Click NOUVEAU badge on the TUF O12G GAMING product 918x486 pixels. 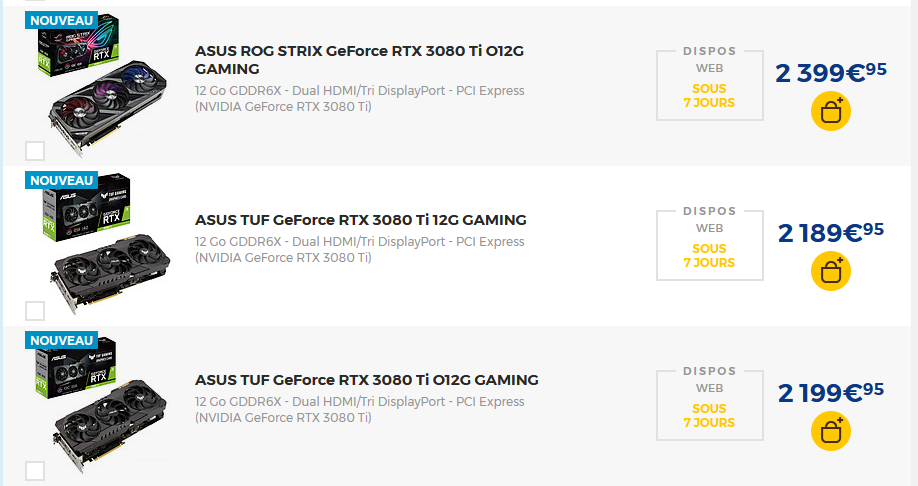pyautogui.click(x=61, y=340)
